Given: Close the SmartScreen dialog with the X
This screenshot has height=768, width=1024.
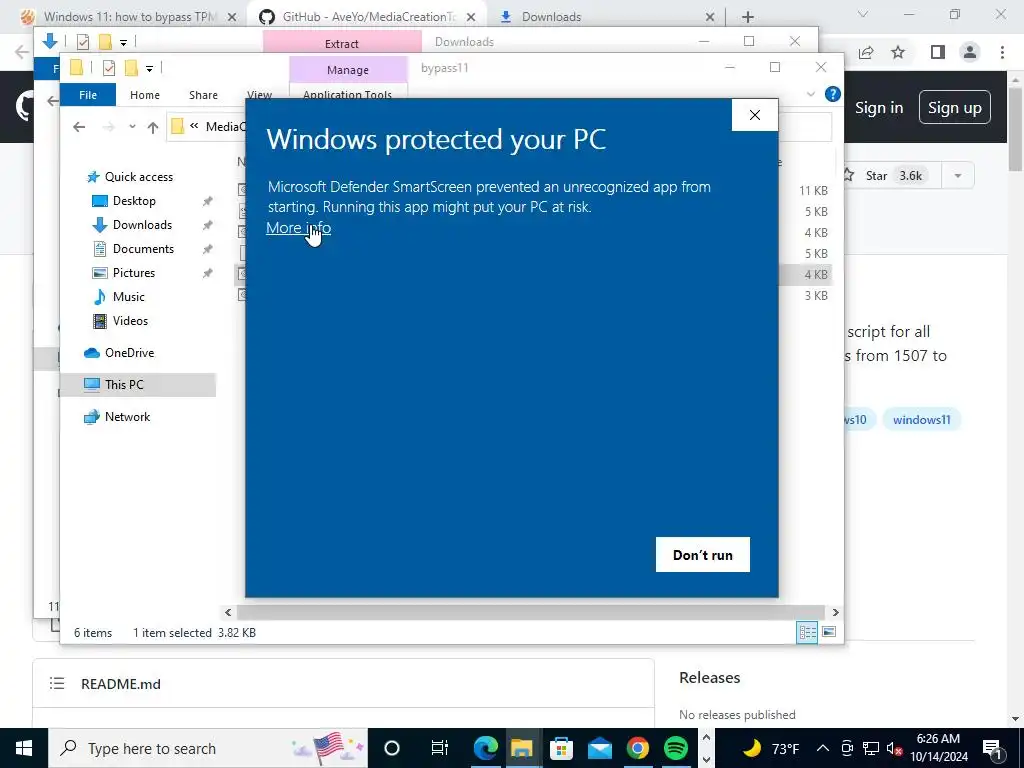Looking at the screenshot, I should coord(755,115).
